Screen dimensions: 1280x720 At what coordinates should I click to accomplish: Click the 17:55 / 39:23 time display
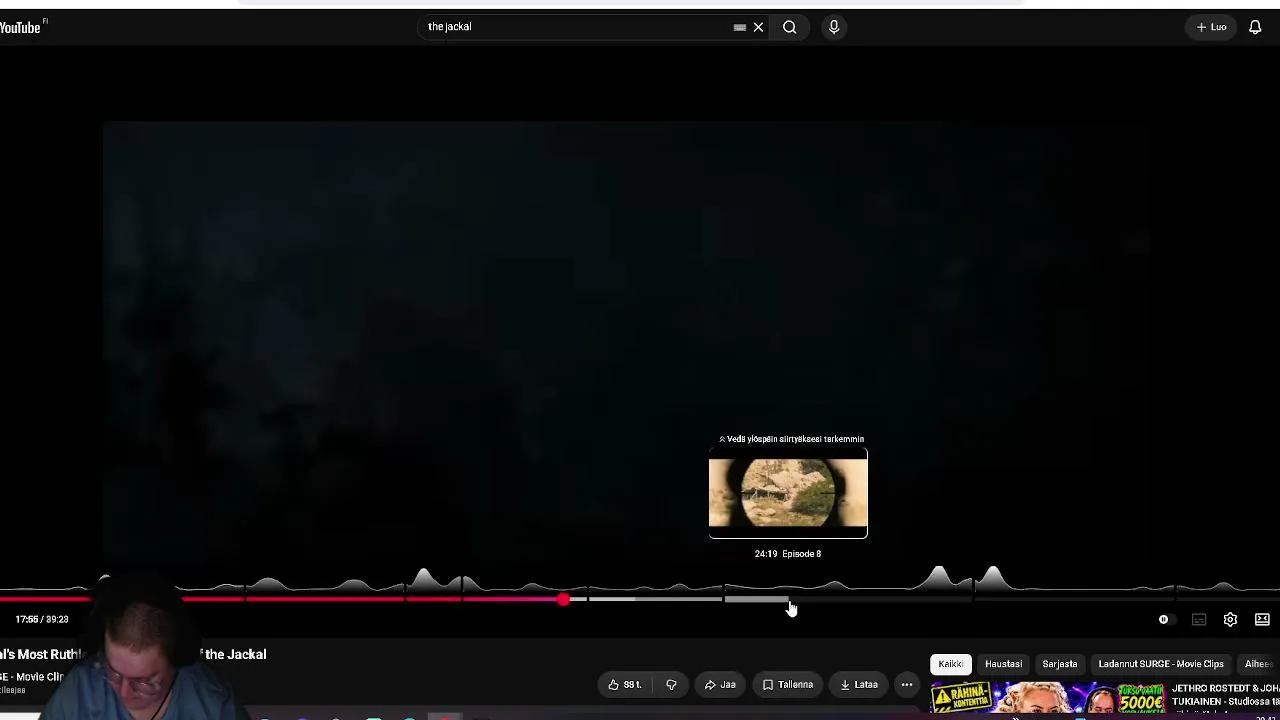[42, 620]
